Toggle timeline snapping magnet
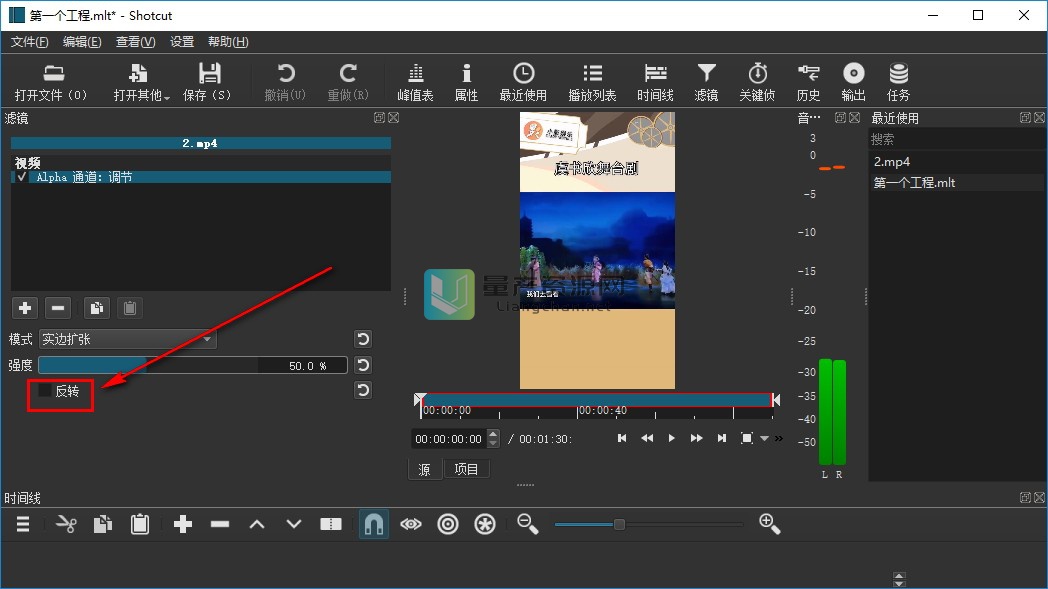The width and height of the screenshot is (1048, 589). (x=374, y=525)
